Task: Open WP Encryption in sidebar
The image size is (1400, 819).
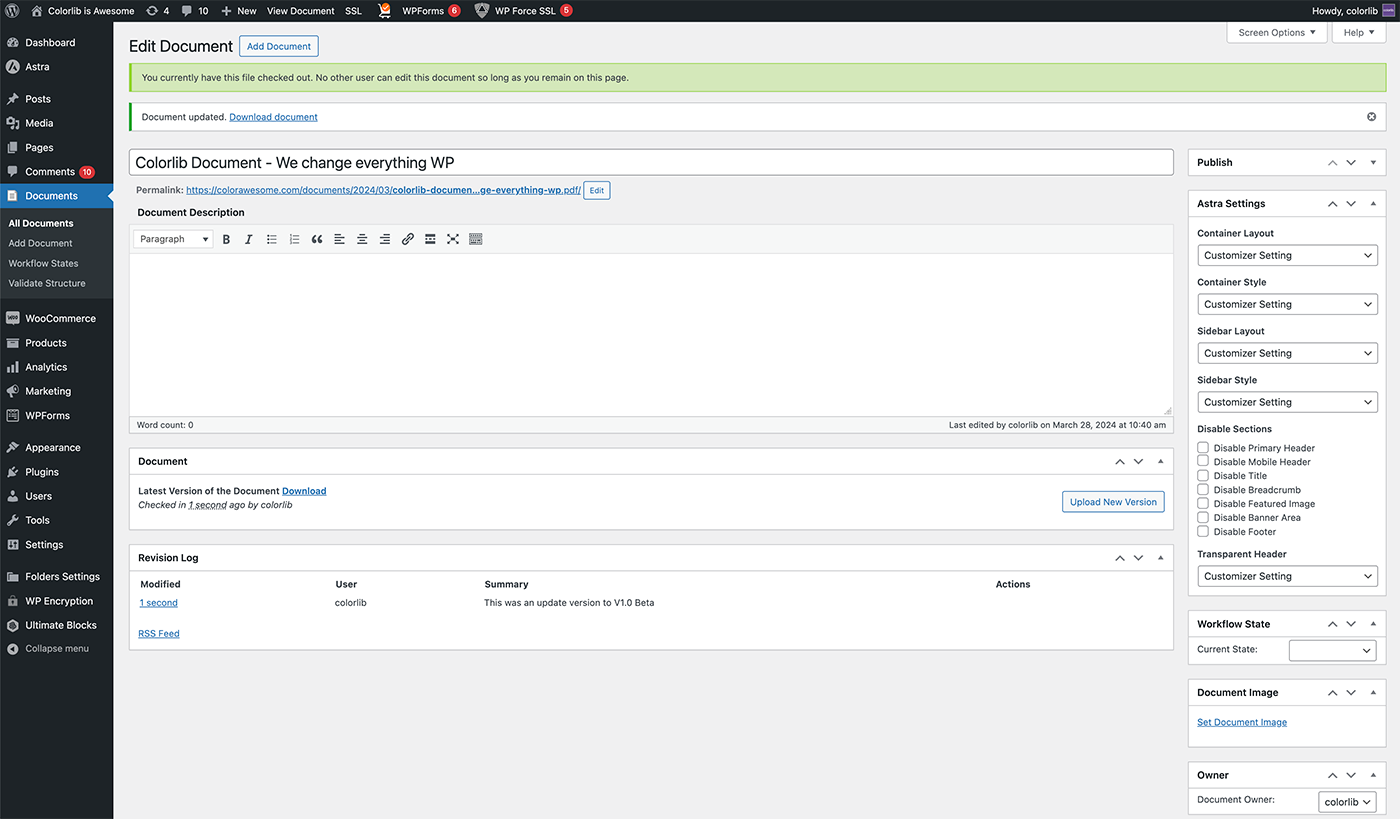Action: tap(59, 601)
